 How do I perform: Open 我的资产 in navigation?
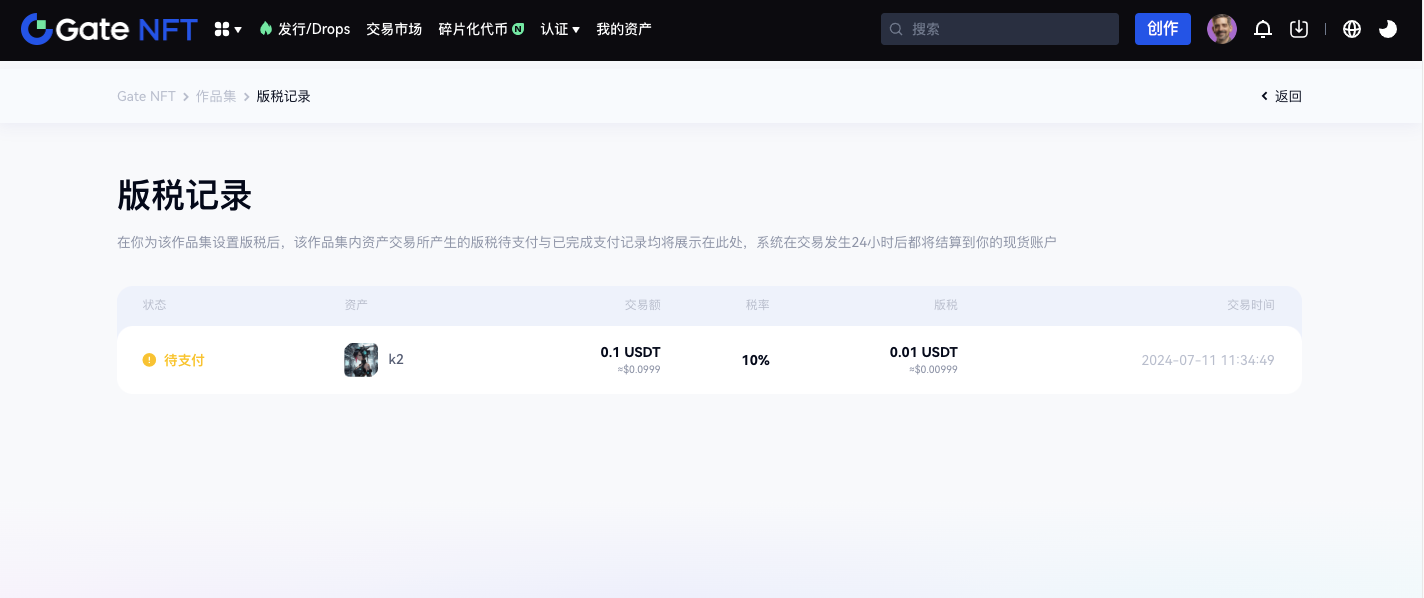pos(624,29)
